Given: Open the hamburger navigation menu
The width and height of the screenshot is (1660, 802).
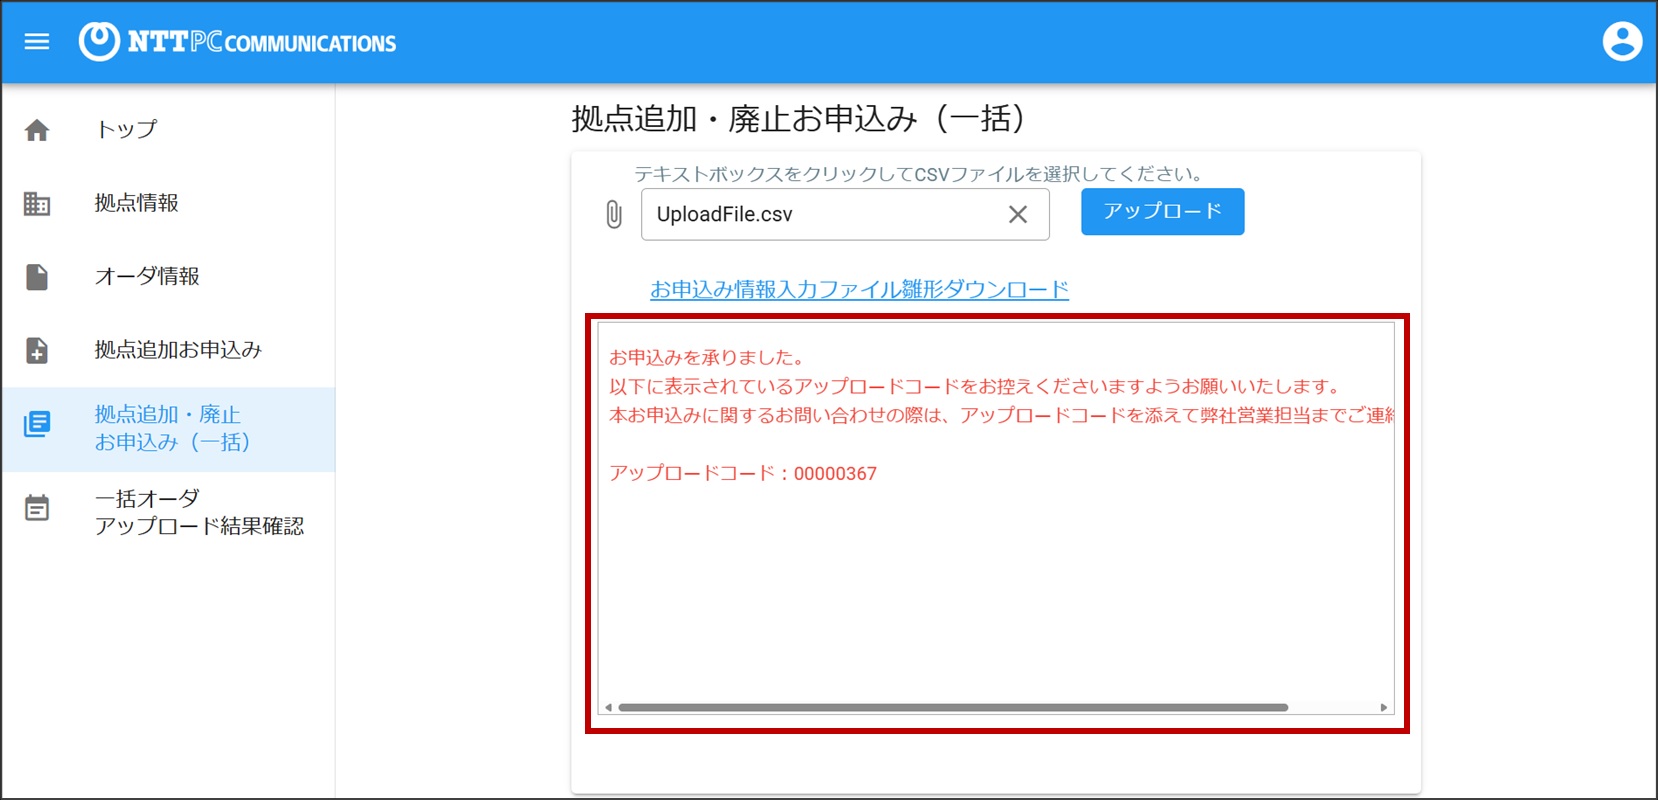Looking at the screenshot, I should pyautogui.click(x=37, y=42).
